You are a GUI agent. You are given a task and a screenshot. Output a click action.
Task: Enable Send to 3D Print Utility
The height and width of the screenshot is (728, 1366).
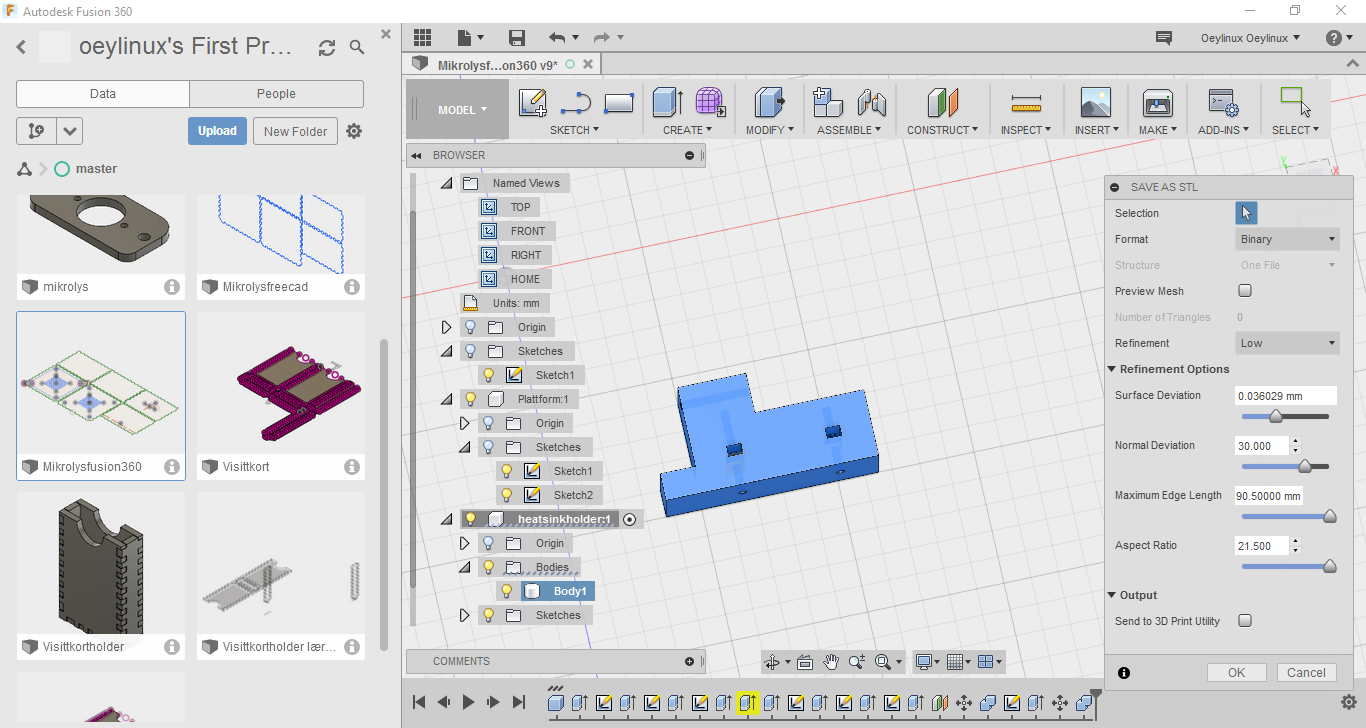tap(1245, 621)
